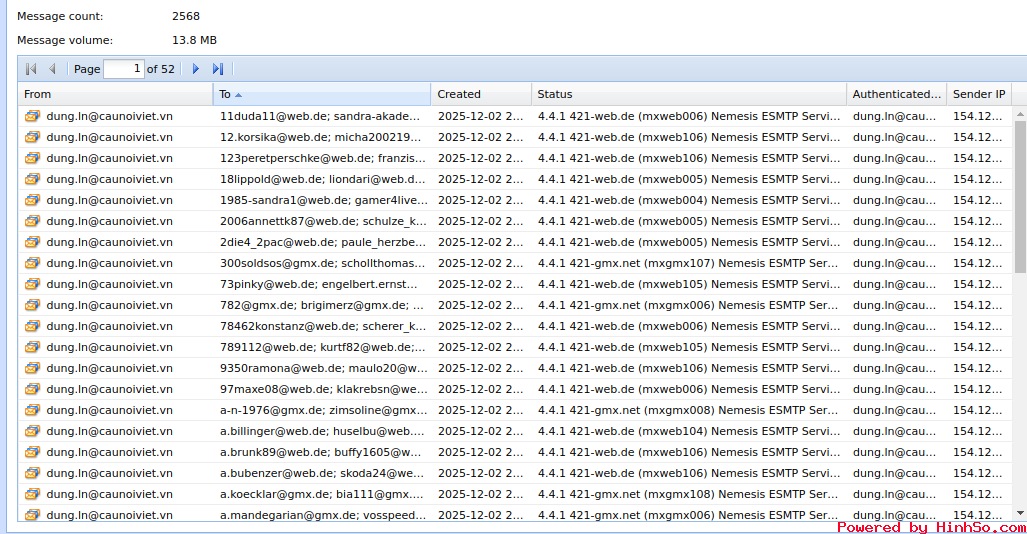Go to the first page of messages
1027x534 pixels.
pos(31,69)
